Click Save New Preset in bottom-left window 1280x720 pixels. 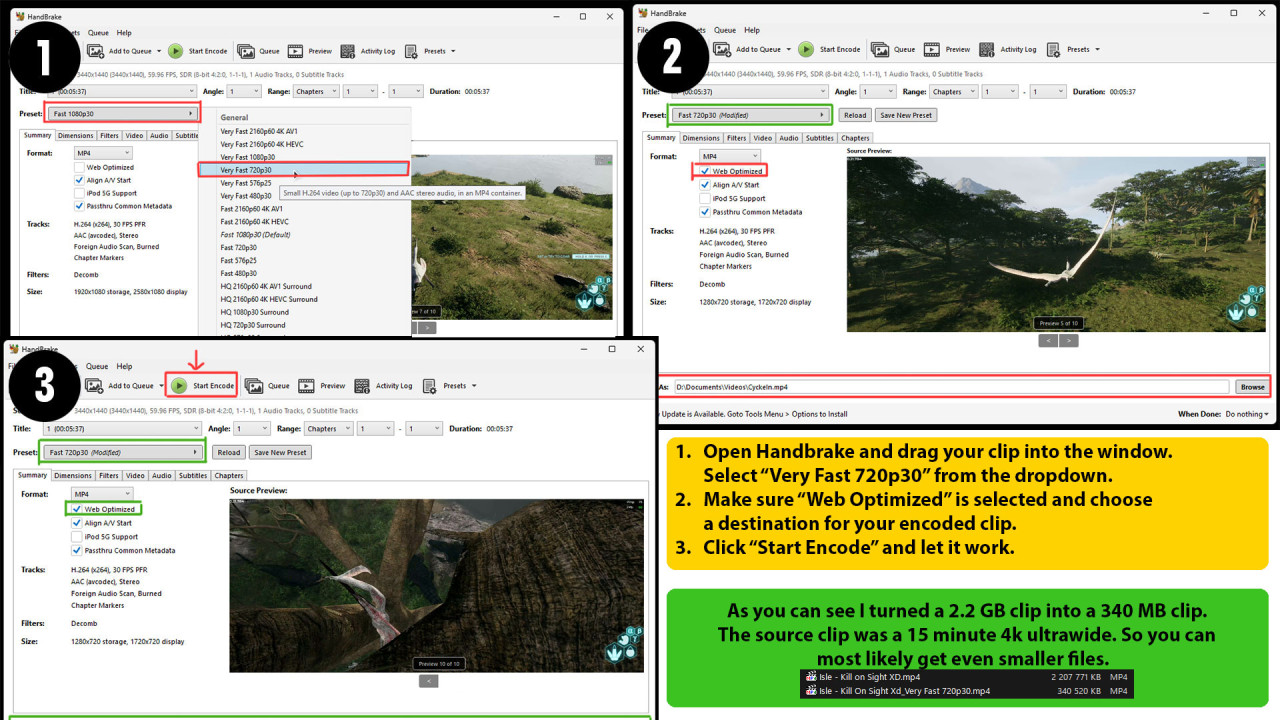tap(280, 452)
